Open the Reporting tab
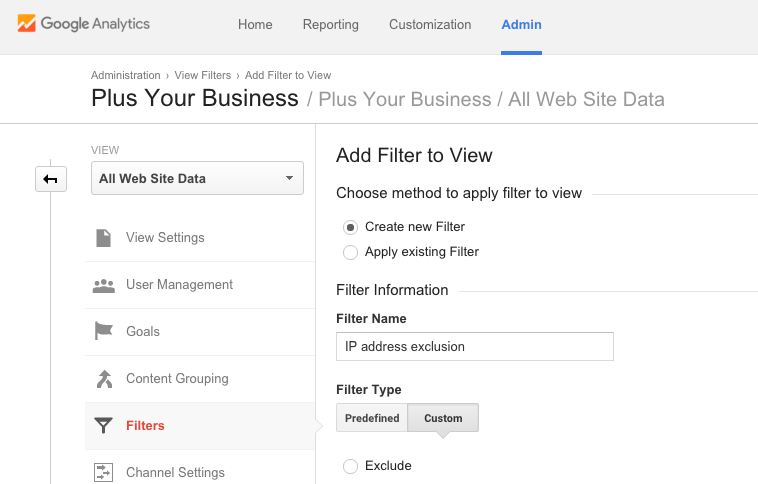The height and width of the screenshot is (484, 758). point(331,25)
